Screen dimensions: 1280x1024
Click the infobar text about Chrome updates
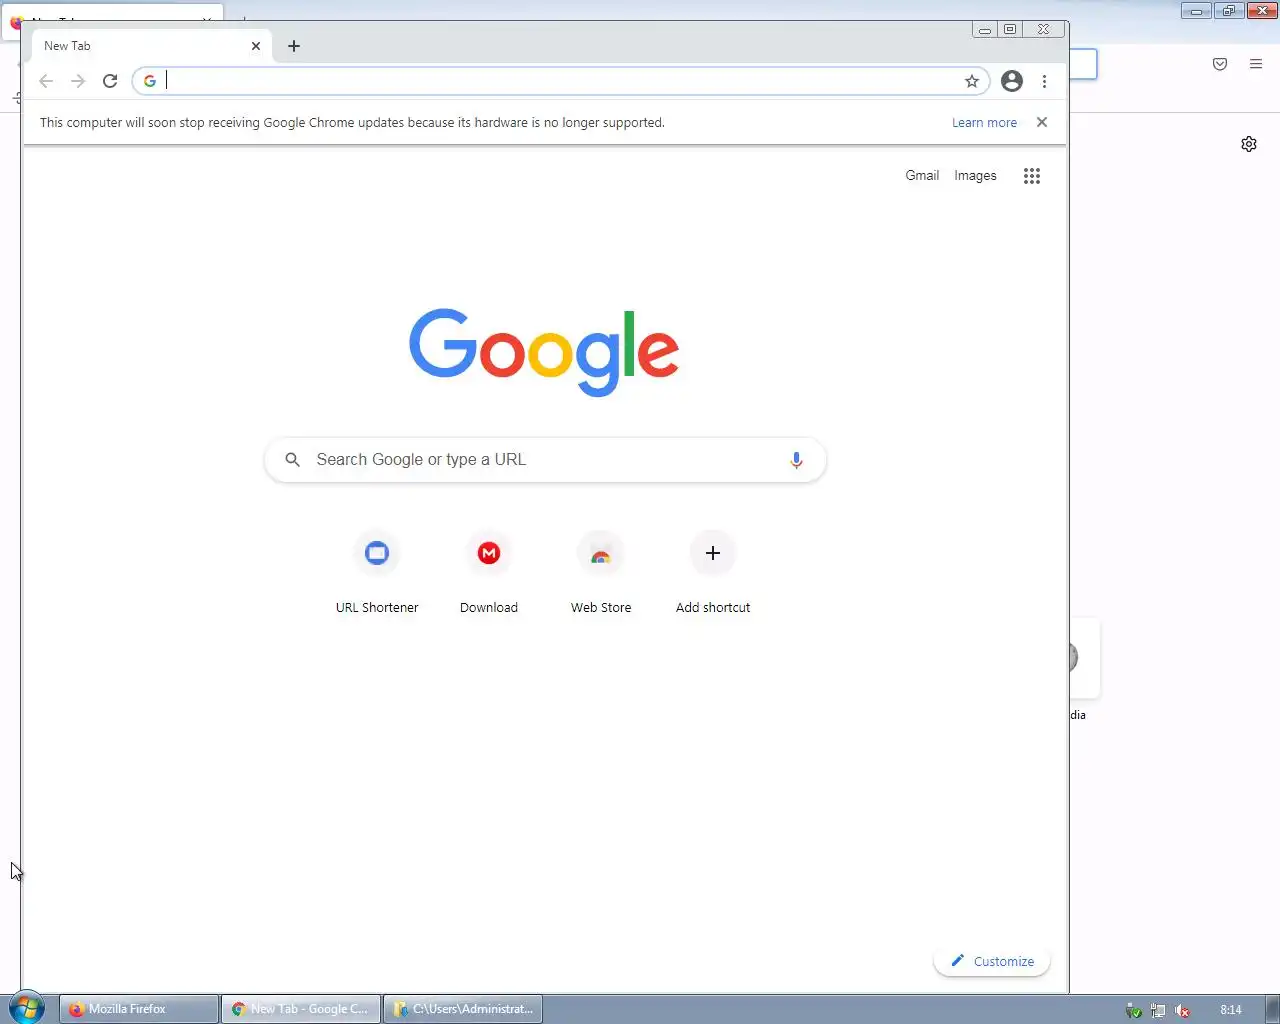pyautogui.click(x=352, y=122)
